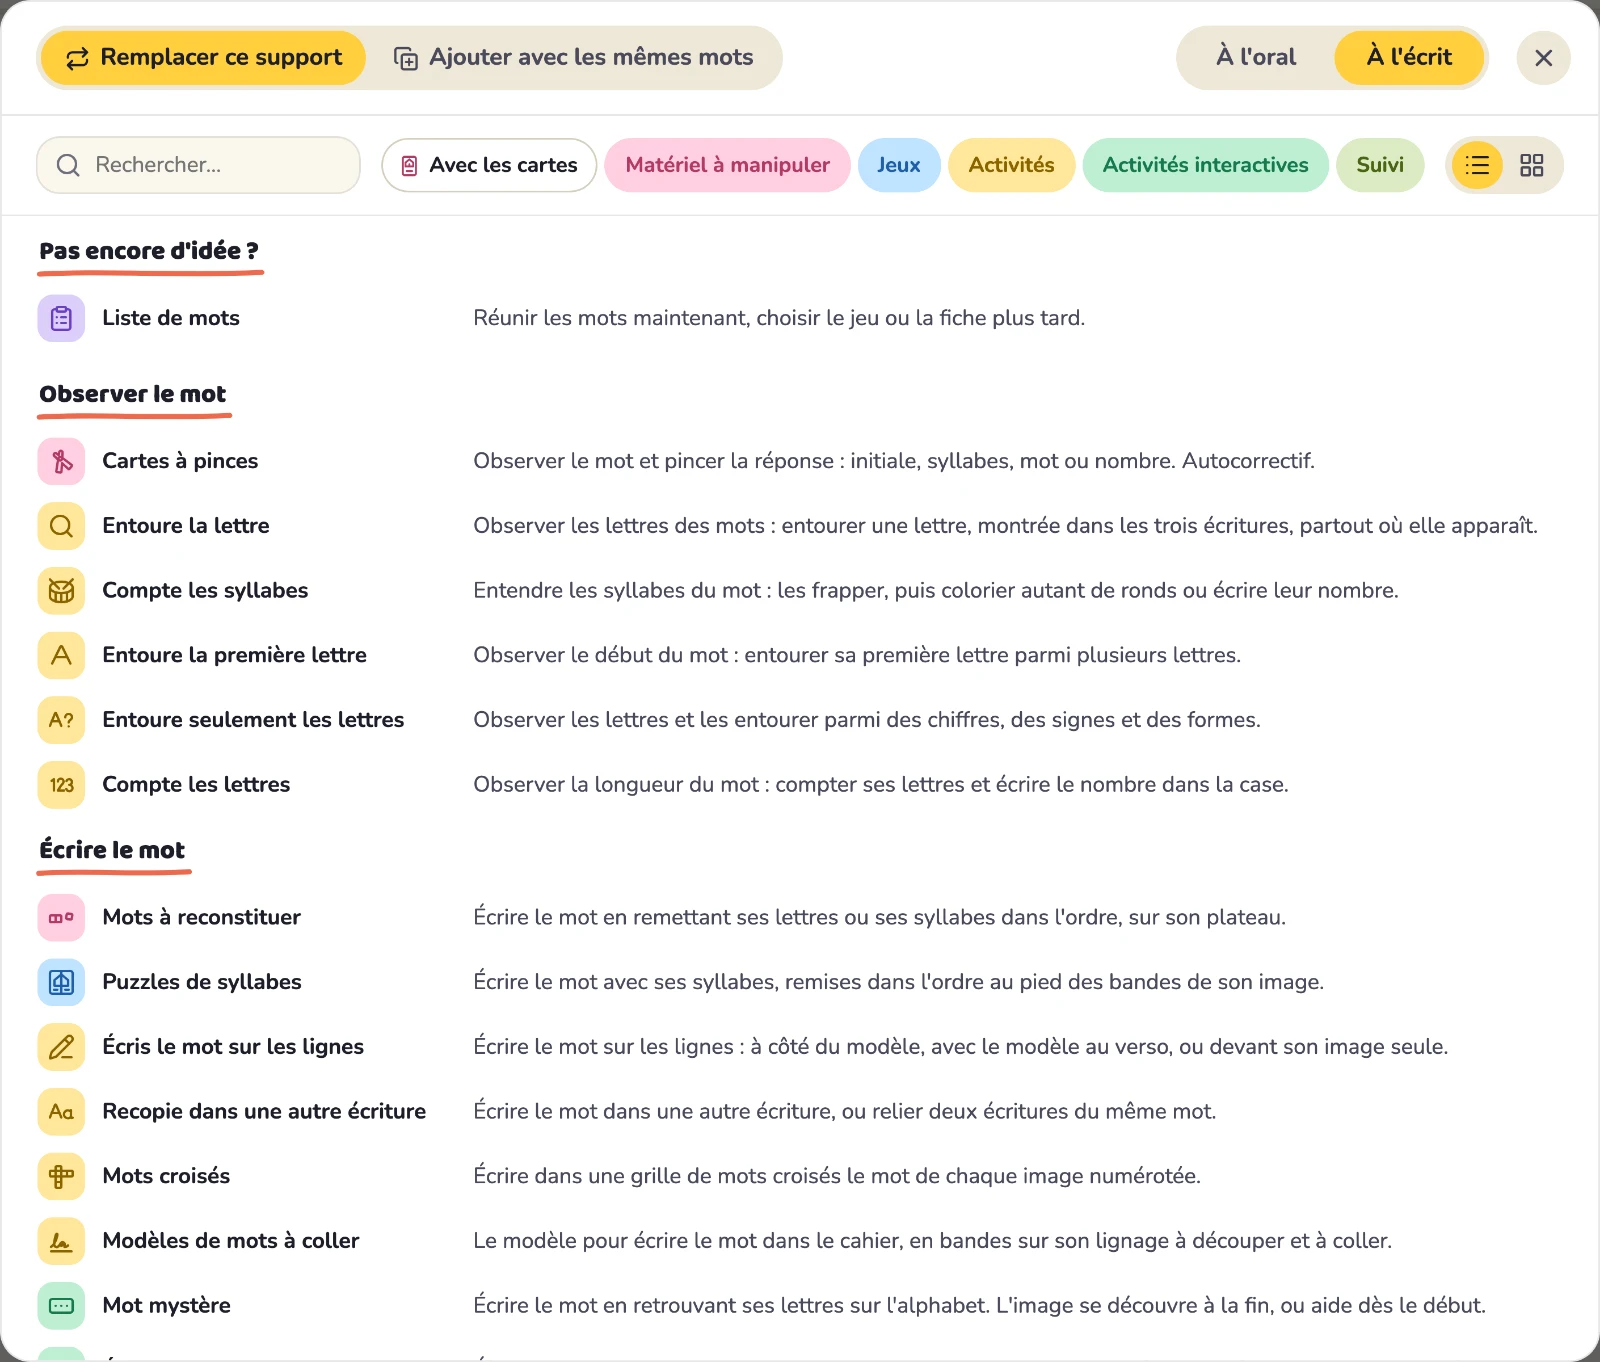Filter by Matériel à manipuler
1600x1362 pixels.
(x=727, y=165)
